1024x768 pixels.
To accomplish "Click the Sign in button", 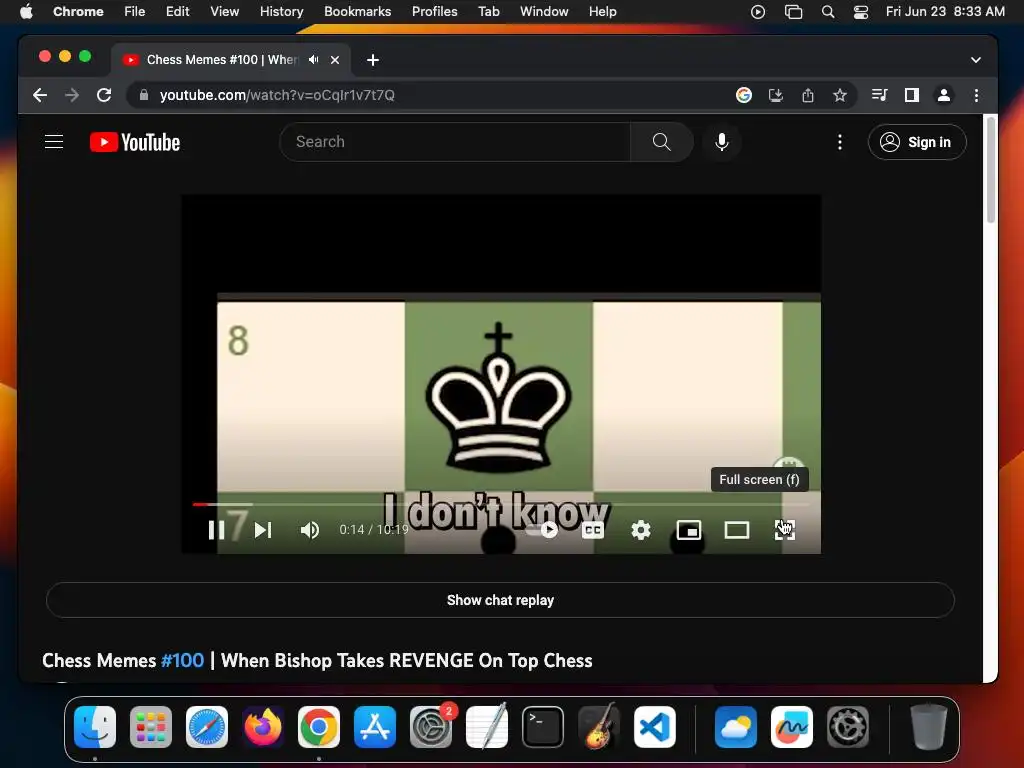I will coord(917,142).
